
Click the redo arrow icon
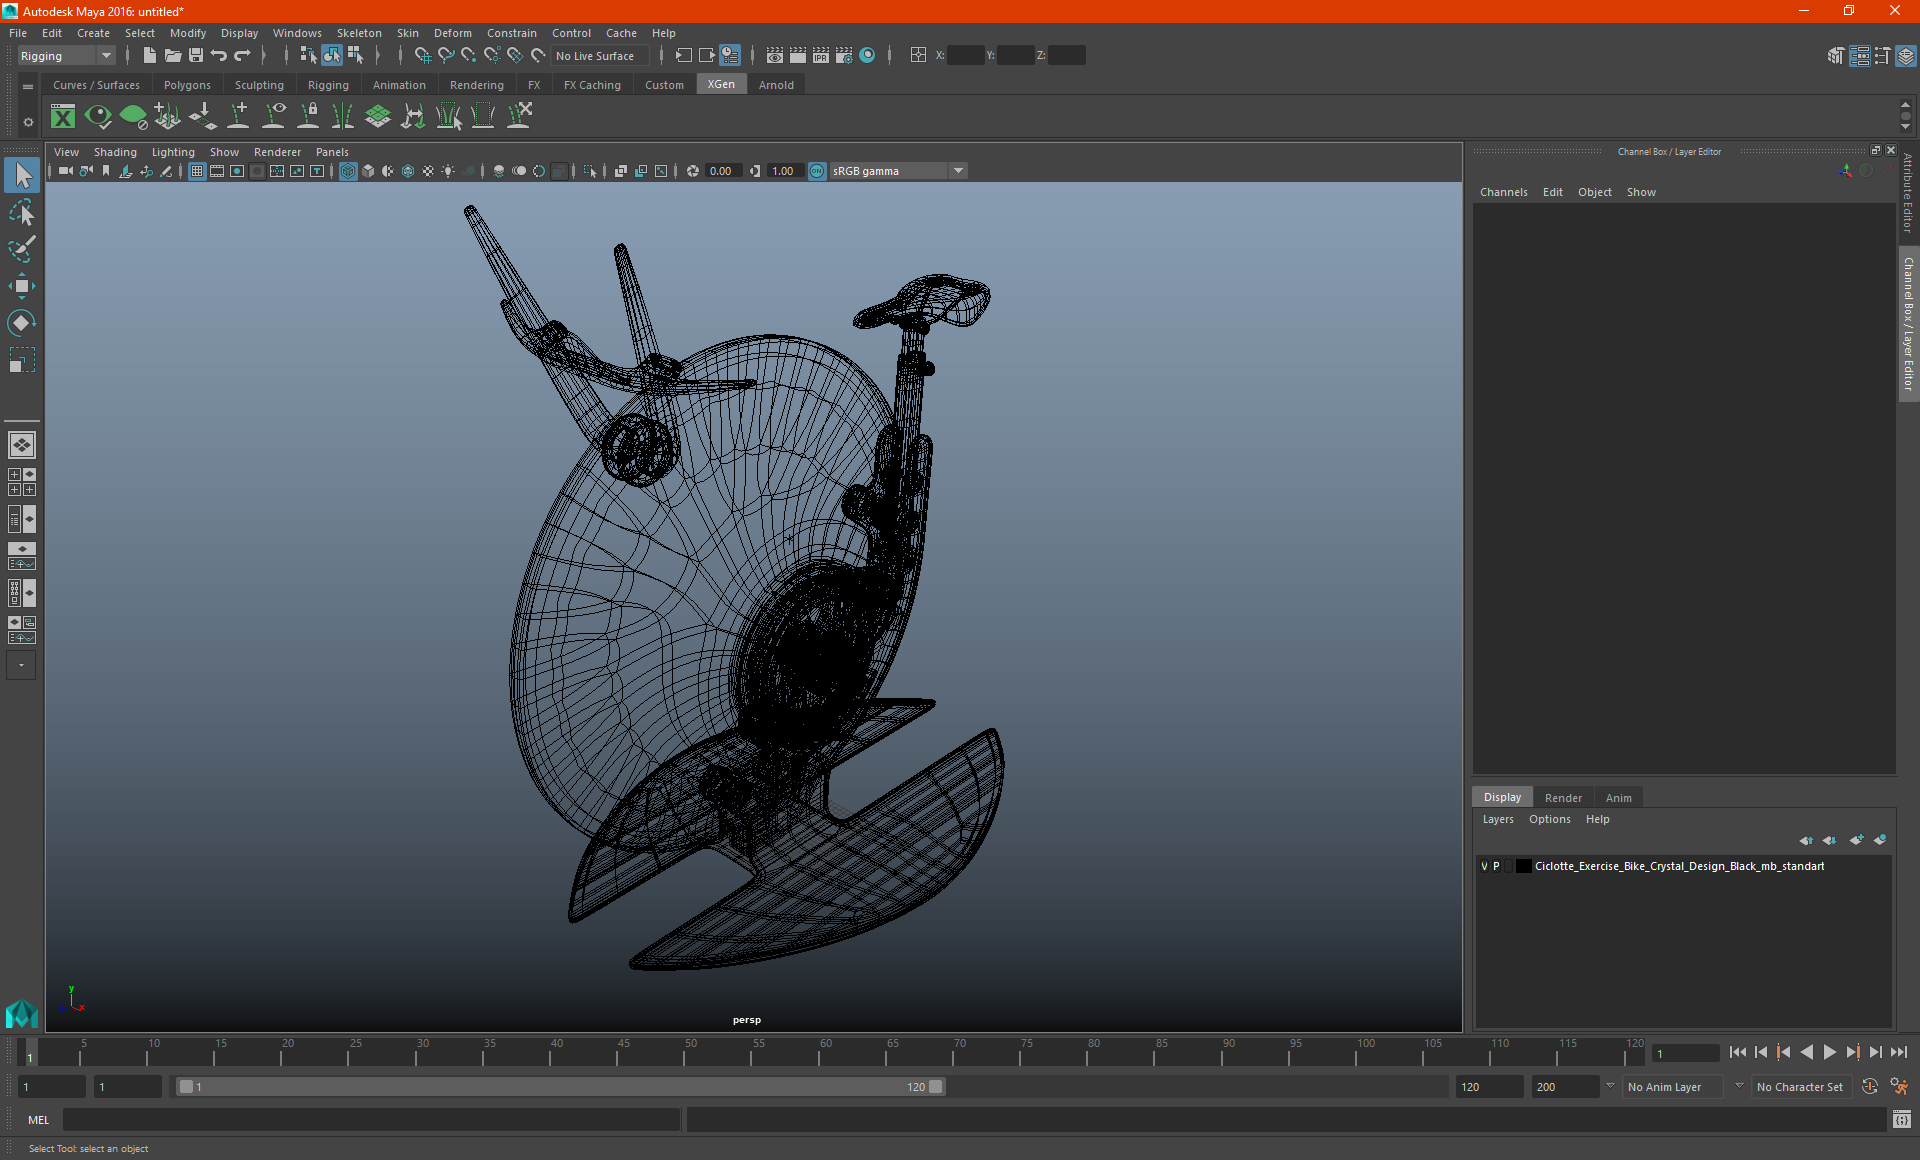click(x=242, y=56)
